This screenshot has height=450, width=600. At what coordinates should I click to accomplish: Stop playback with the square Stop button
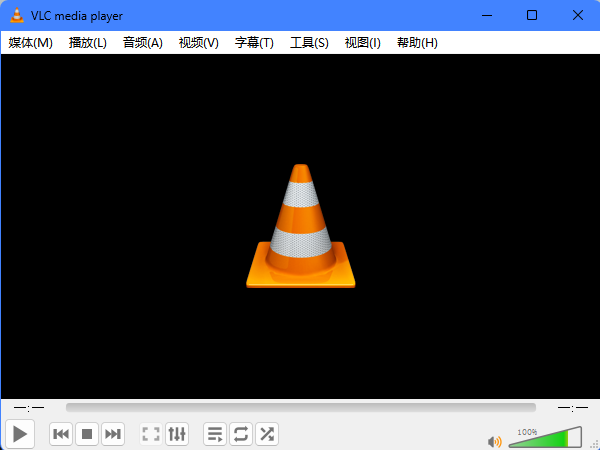coord(87,434)
